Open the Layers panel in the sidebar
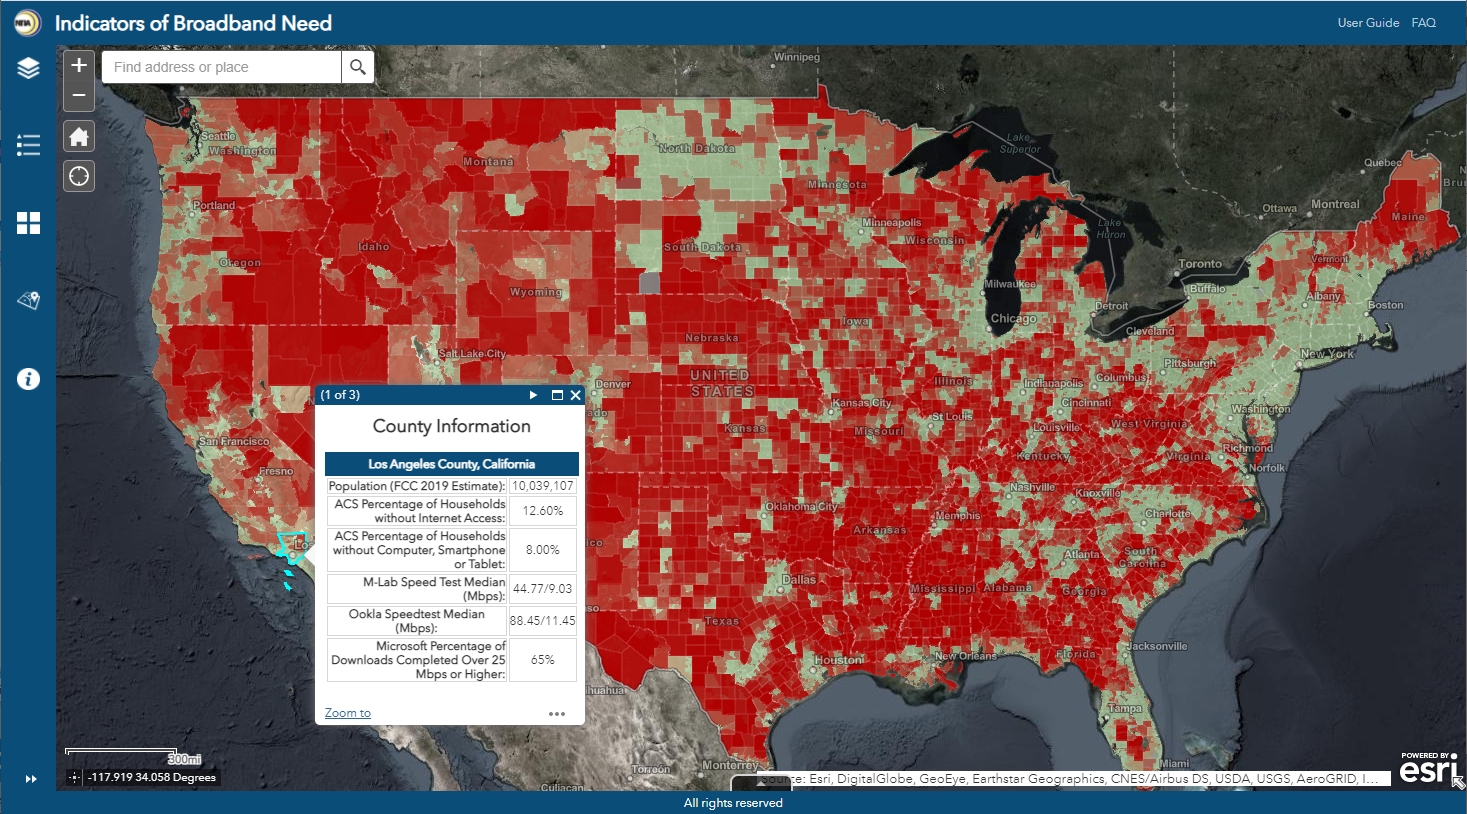 [28, 68]
